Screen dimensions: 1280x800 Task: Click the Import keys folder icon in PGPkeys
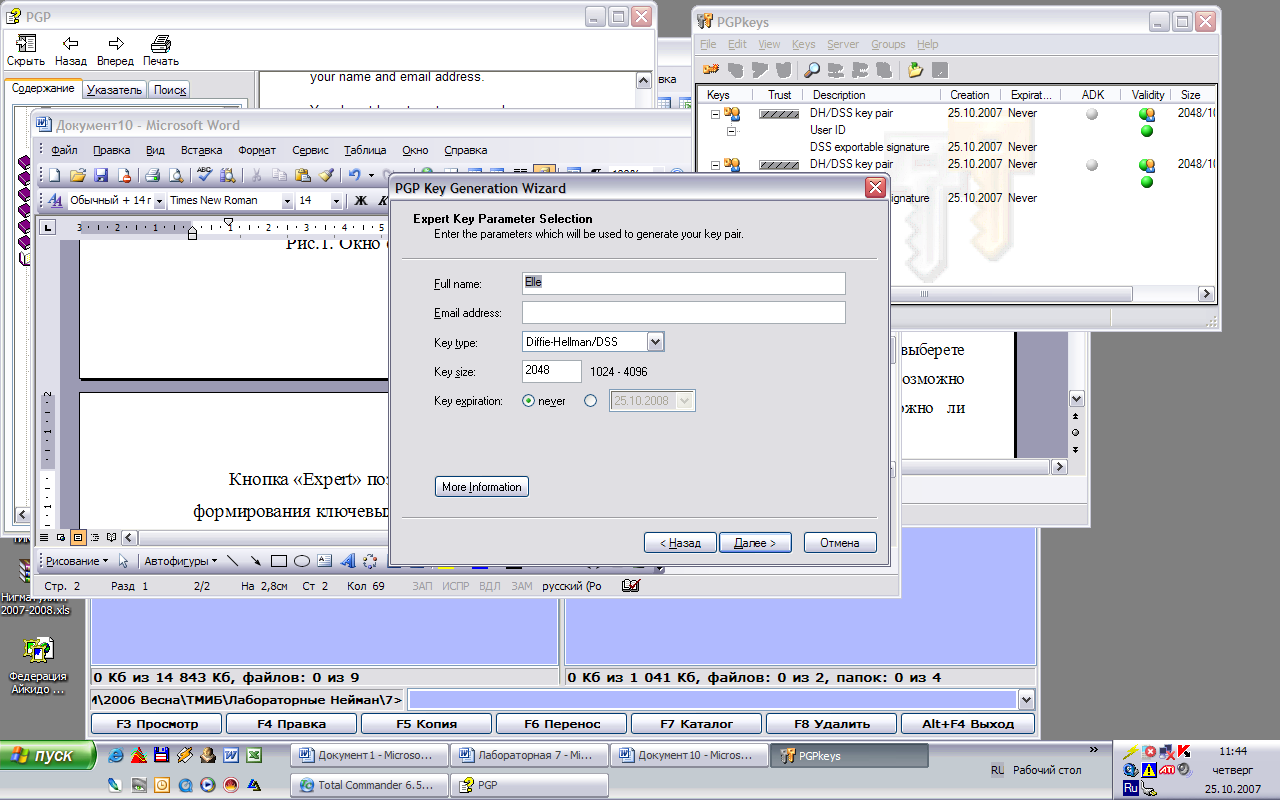point(915,69)
